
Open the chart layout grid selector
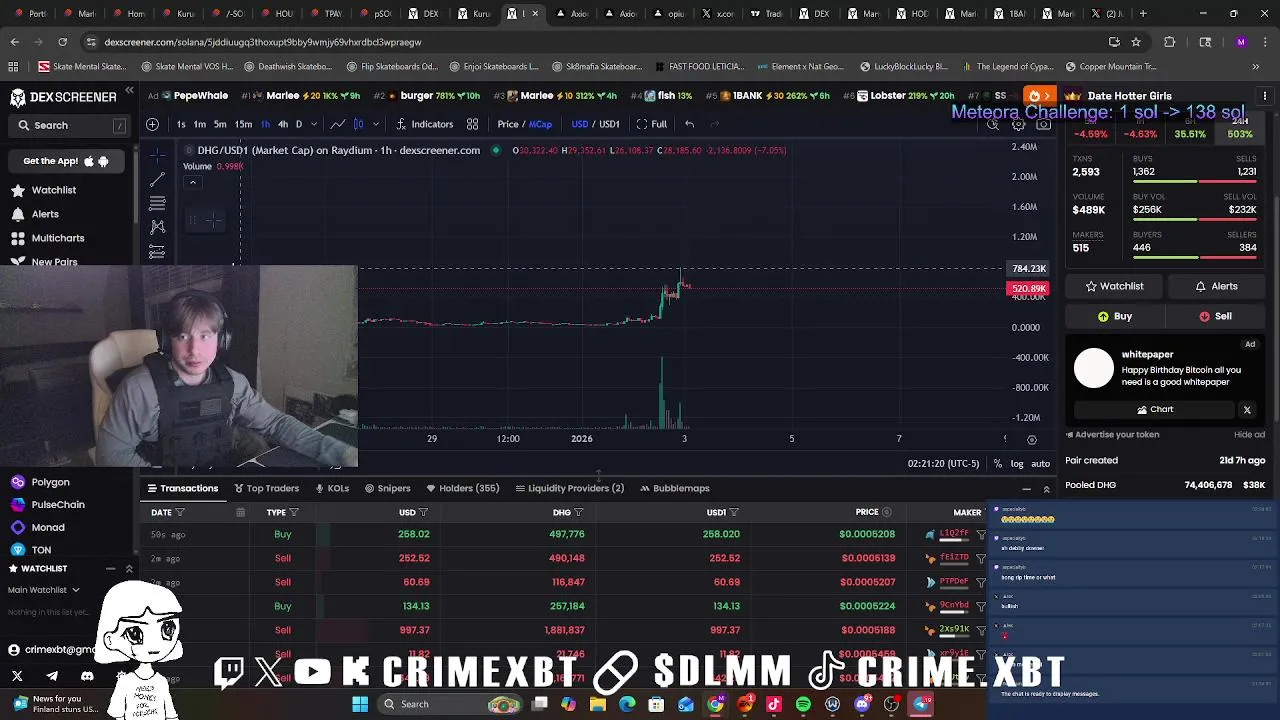472,124
